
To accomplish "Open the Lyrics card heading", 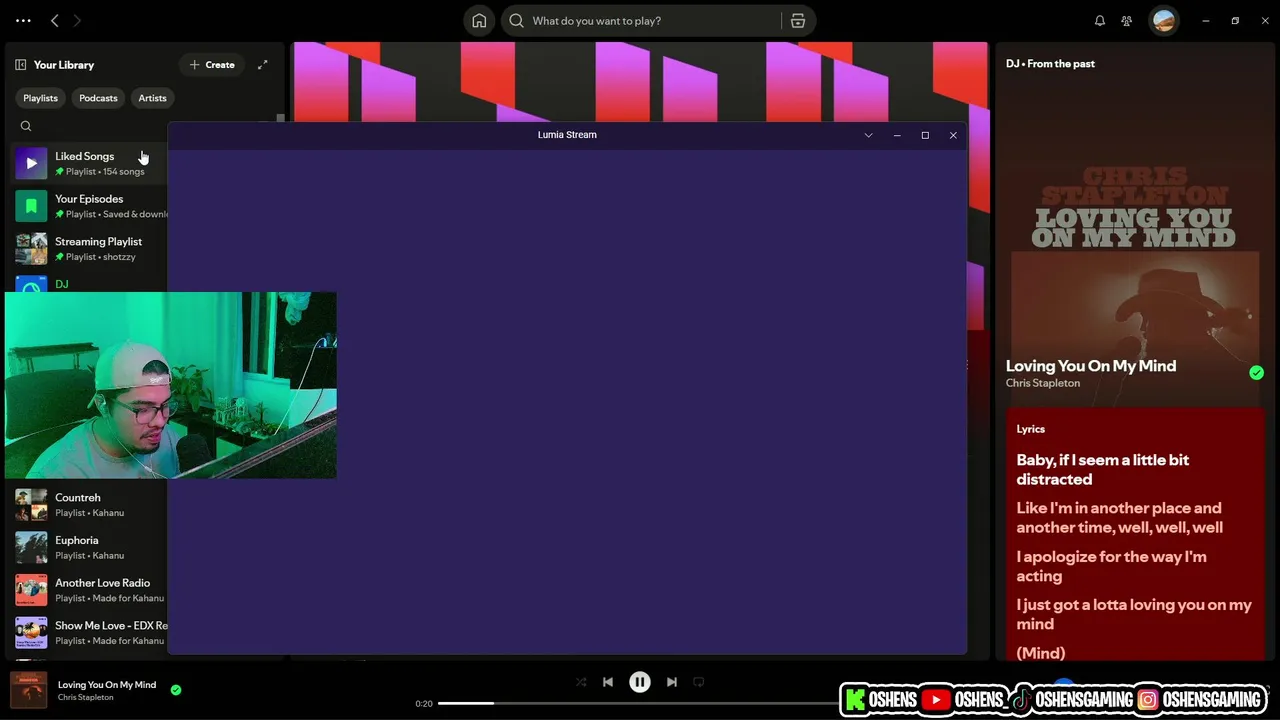I will (x=1031, y=429).
